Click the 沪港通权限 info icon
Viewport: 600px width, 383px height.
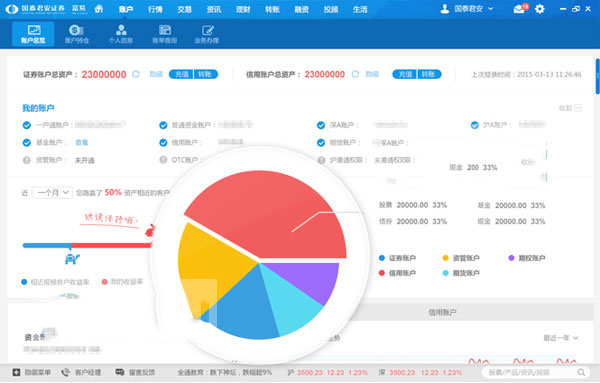[x=321, y=160]
